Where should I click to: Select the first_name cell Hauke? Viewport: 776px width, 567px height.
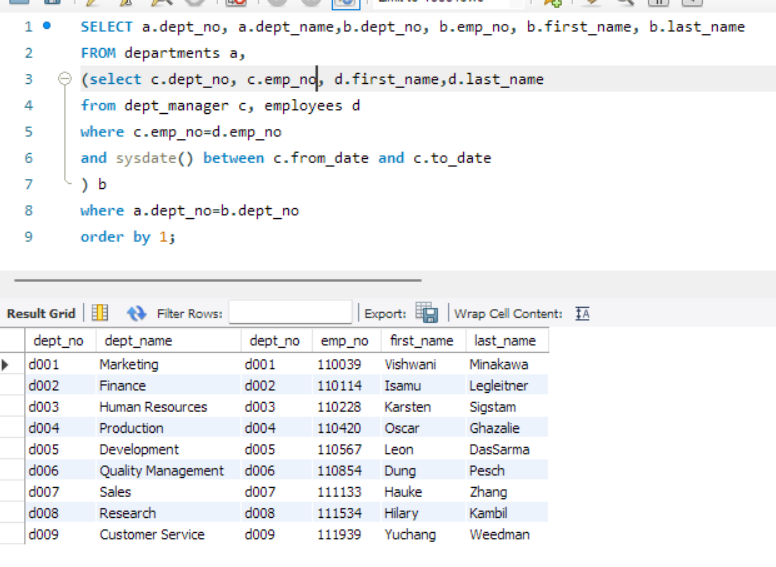424,492
